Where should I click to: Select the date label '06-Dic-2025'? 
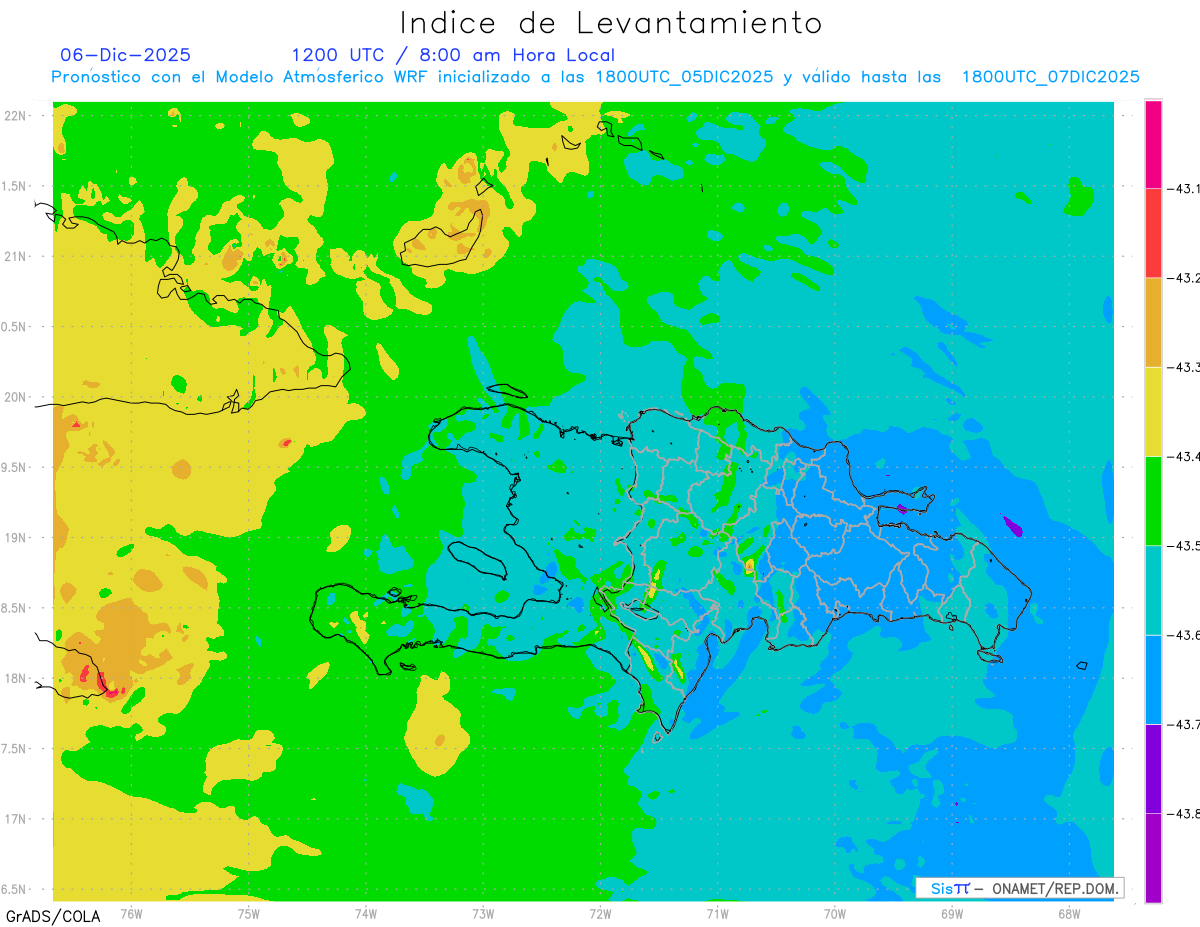coord(125,55)
